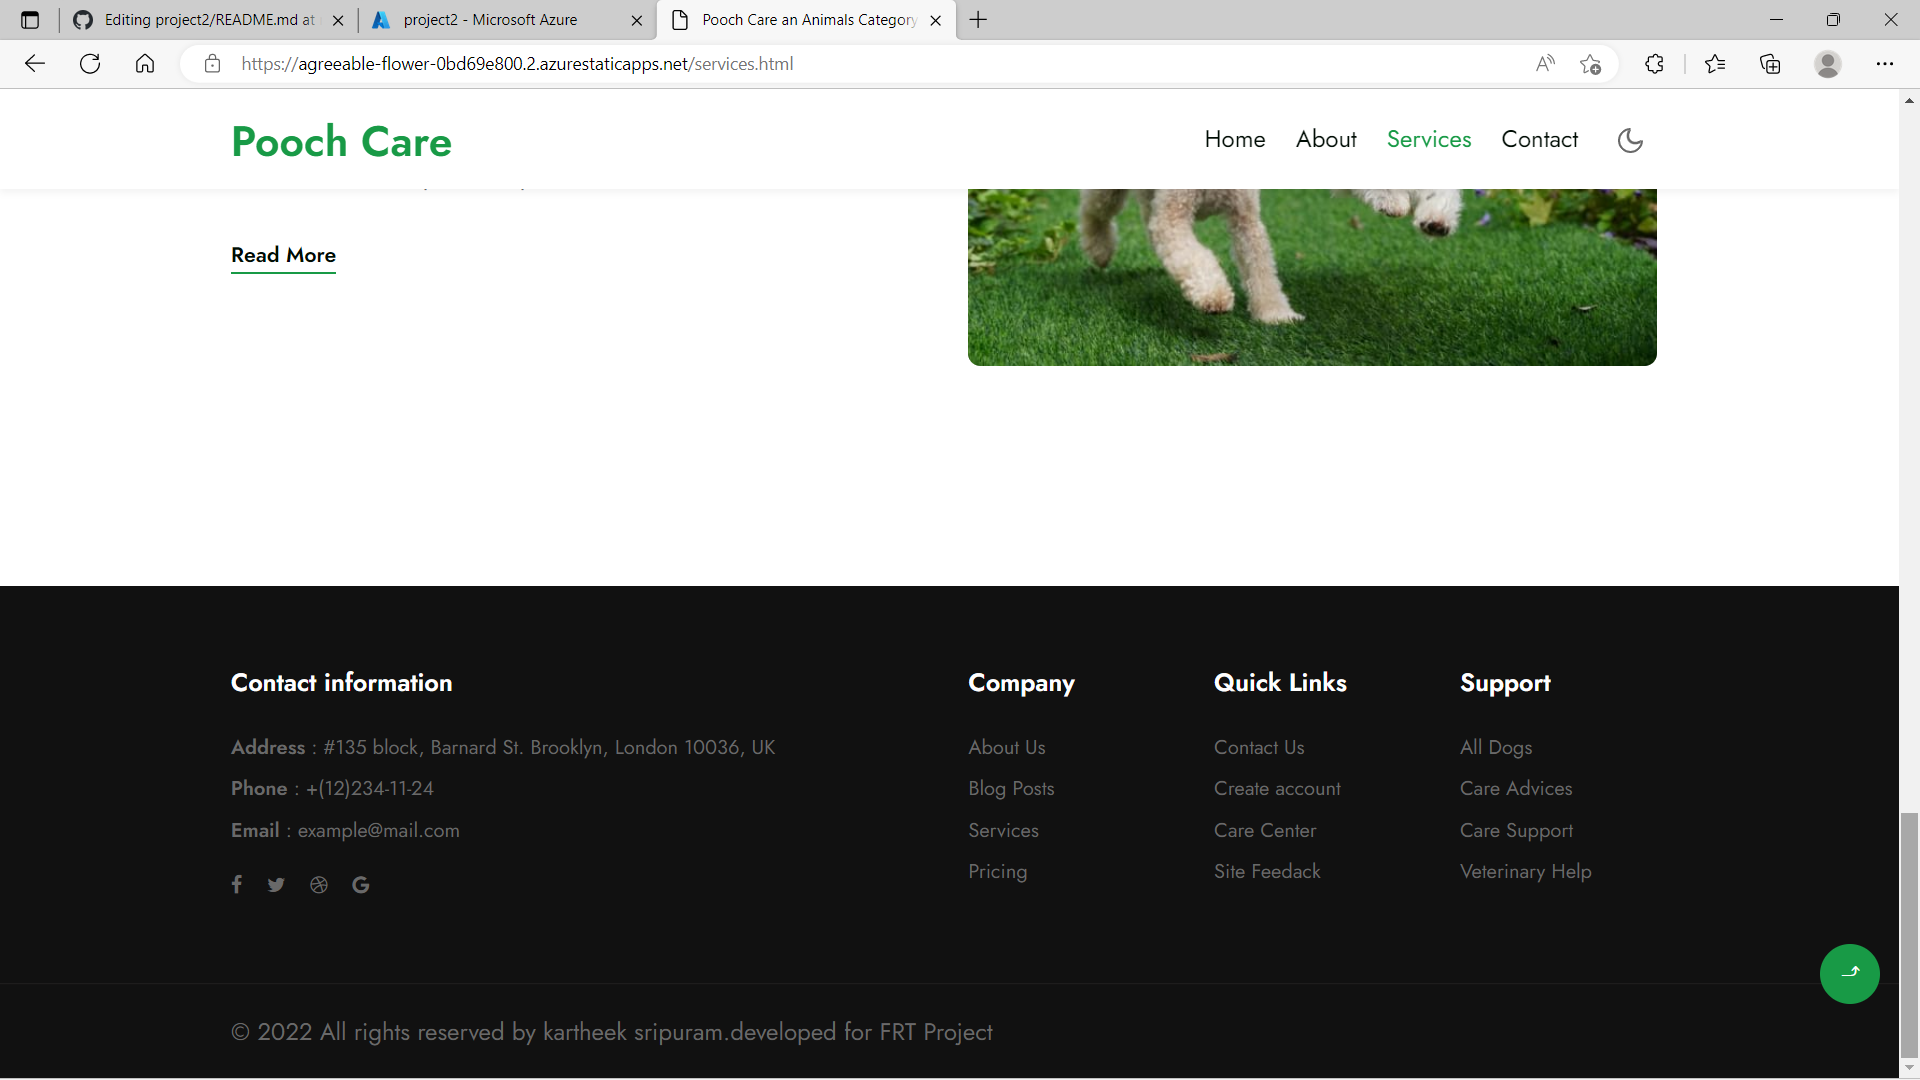This screenshot has width=1920, height=1080.
Task: Open the Facebook social link in the footer
Action: click(236, 884)
